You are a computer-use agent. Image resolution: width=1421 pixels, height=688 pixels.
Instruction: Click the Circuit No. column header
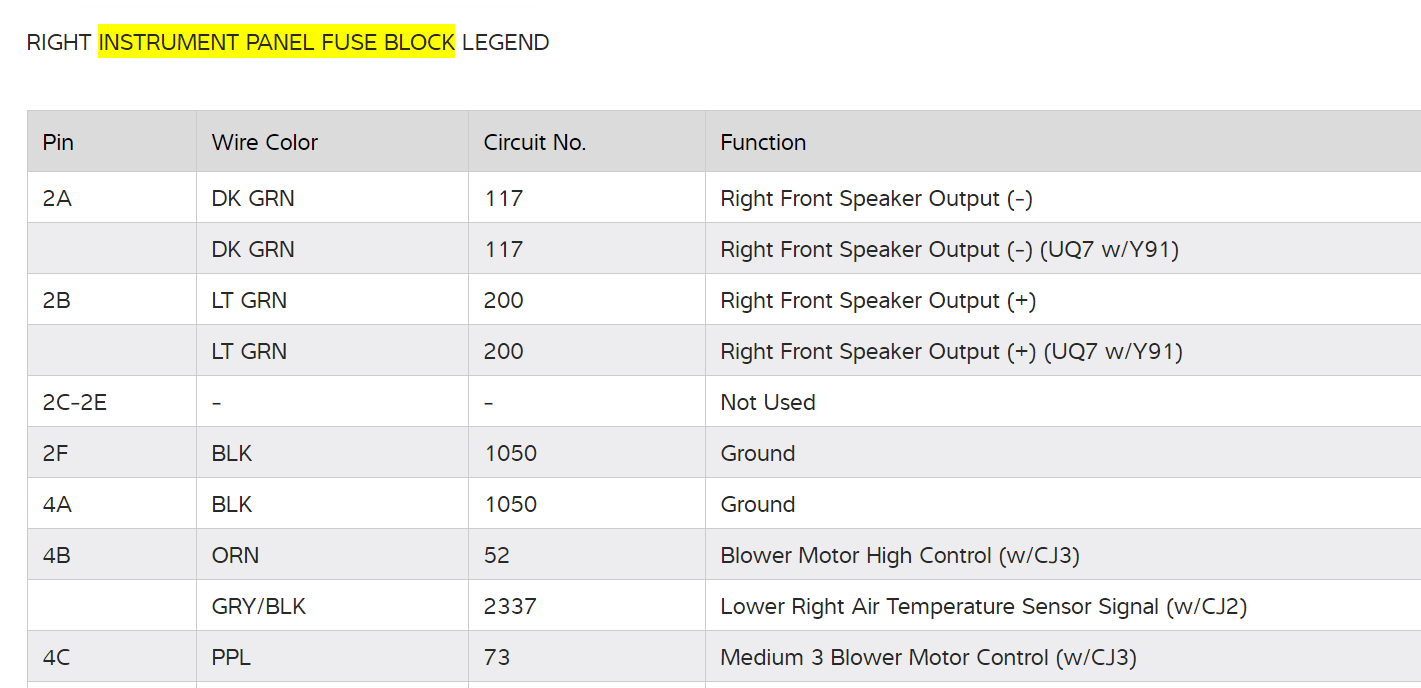pos(534,142)
